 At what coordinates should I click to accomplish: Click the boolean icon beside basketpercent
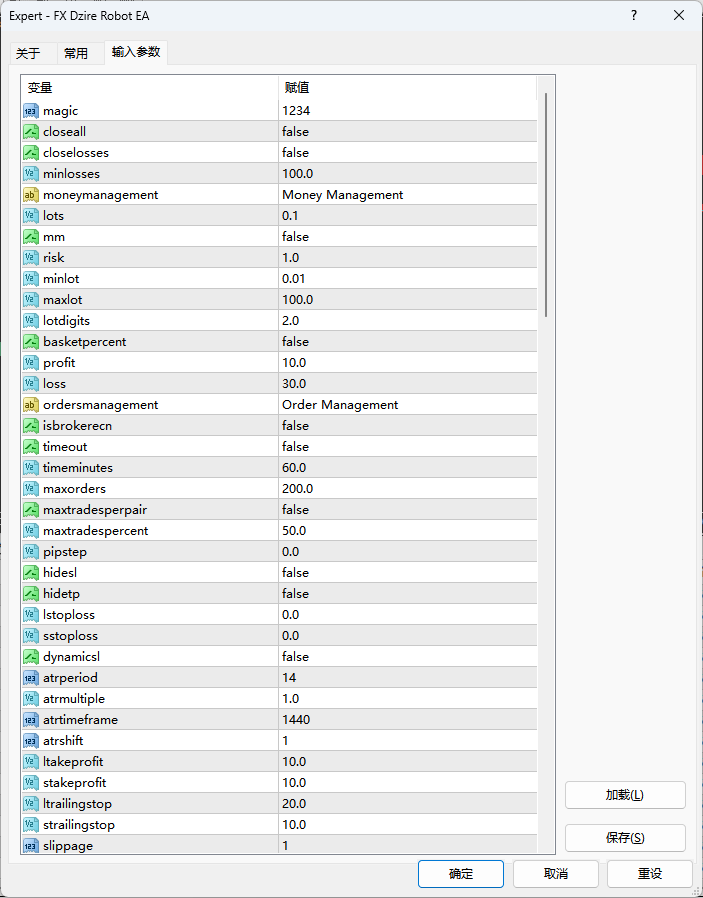(30, 342)
